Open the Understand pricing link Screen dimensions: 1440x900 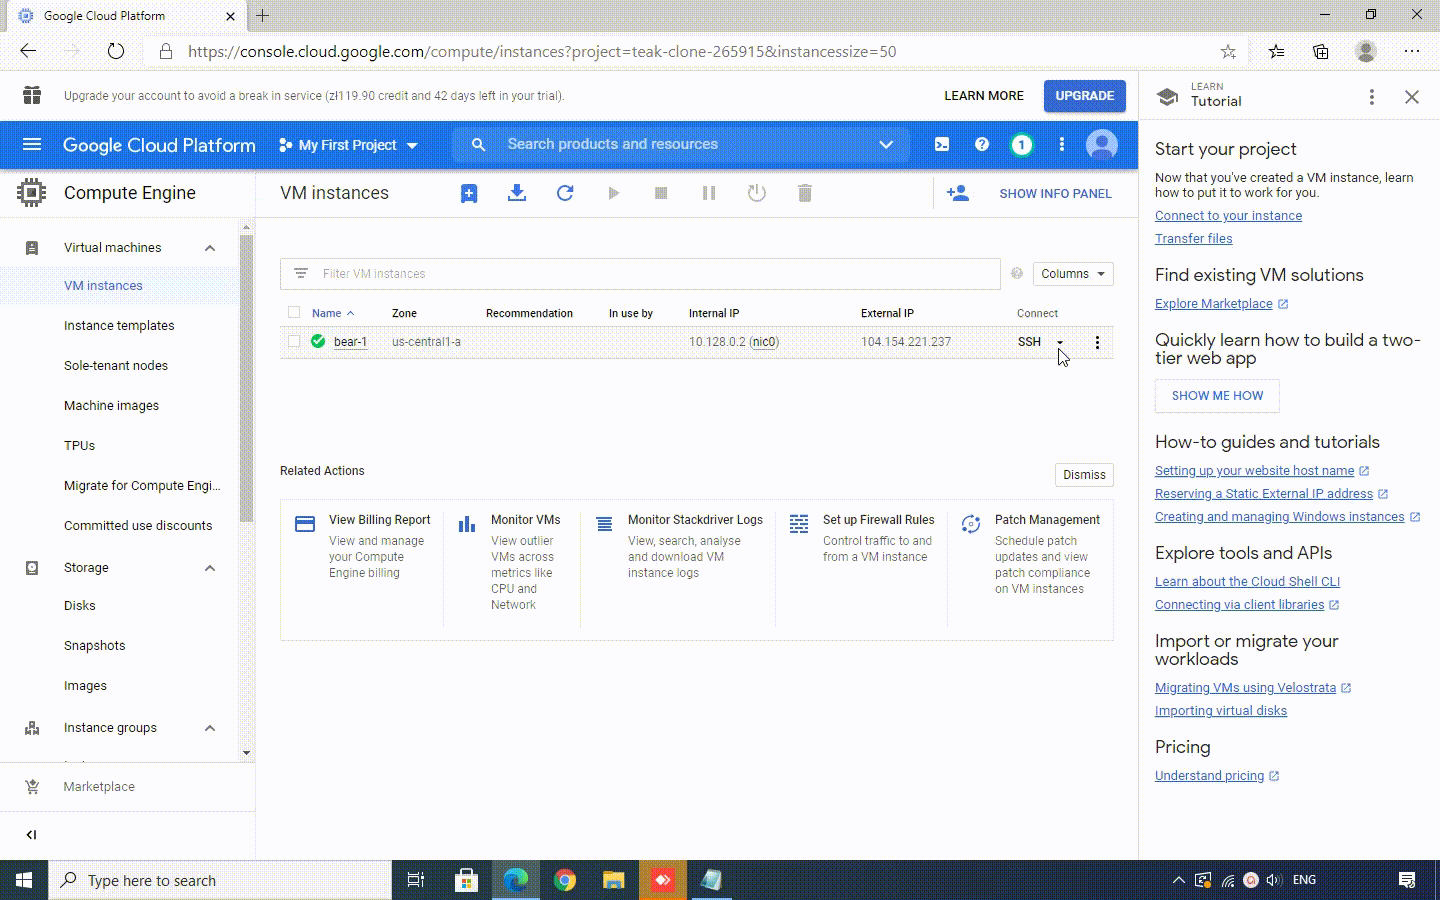[1209, 776]
